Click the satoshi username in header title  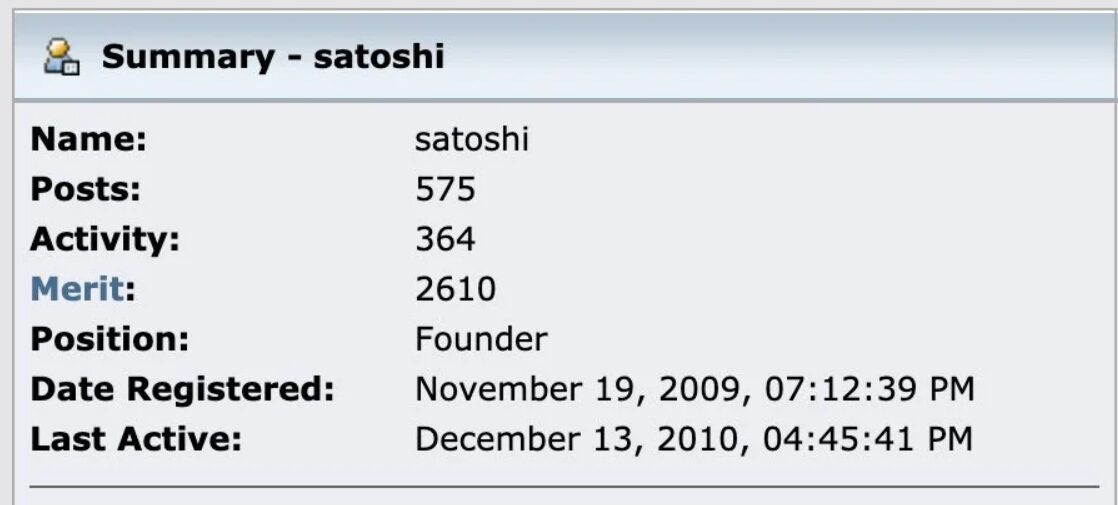(x=378, y=56)
